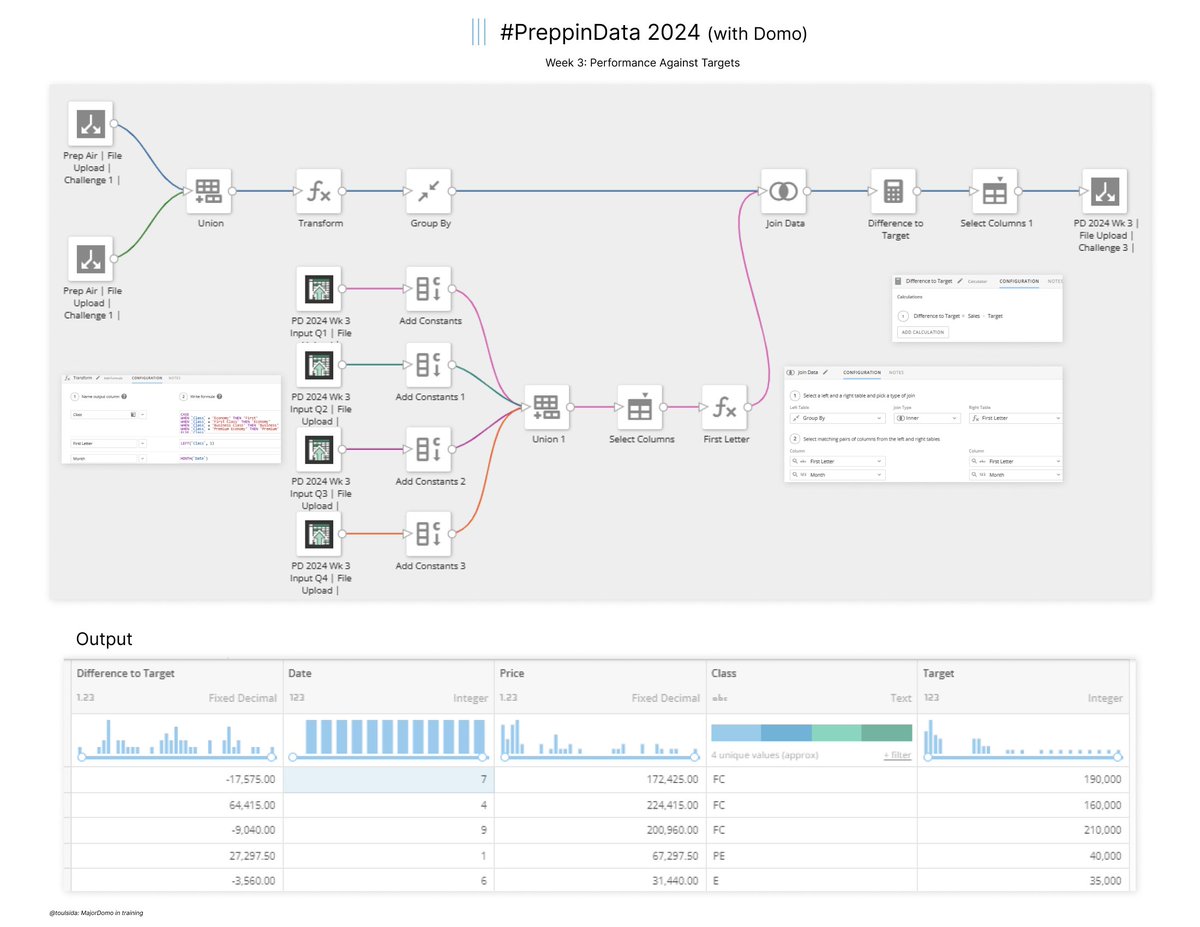The width and height of the screenshot is (1200, 927).
Task: Click the pencil icon beside Join Data title
Action: 825,372
